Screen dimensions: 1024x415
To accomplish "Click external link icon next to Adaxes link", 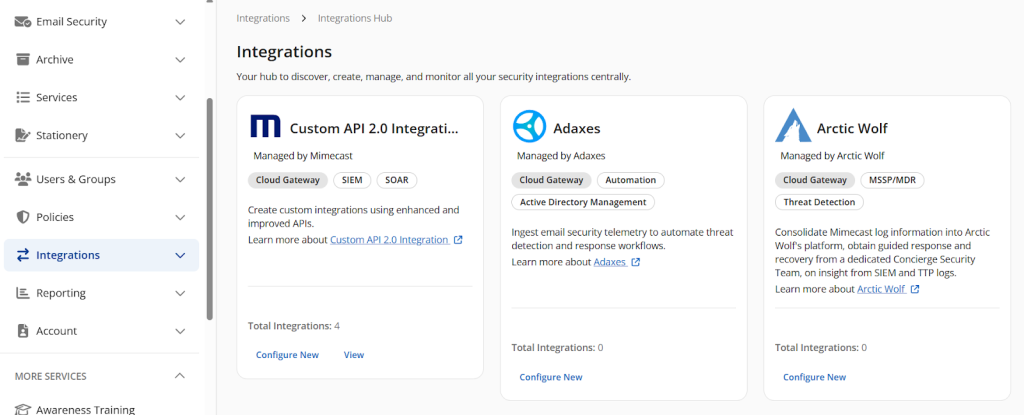I will tap(636, 262).
